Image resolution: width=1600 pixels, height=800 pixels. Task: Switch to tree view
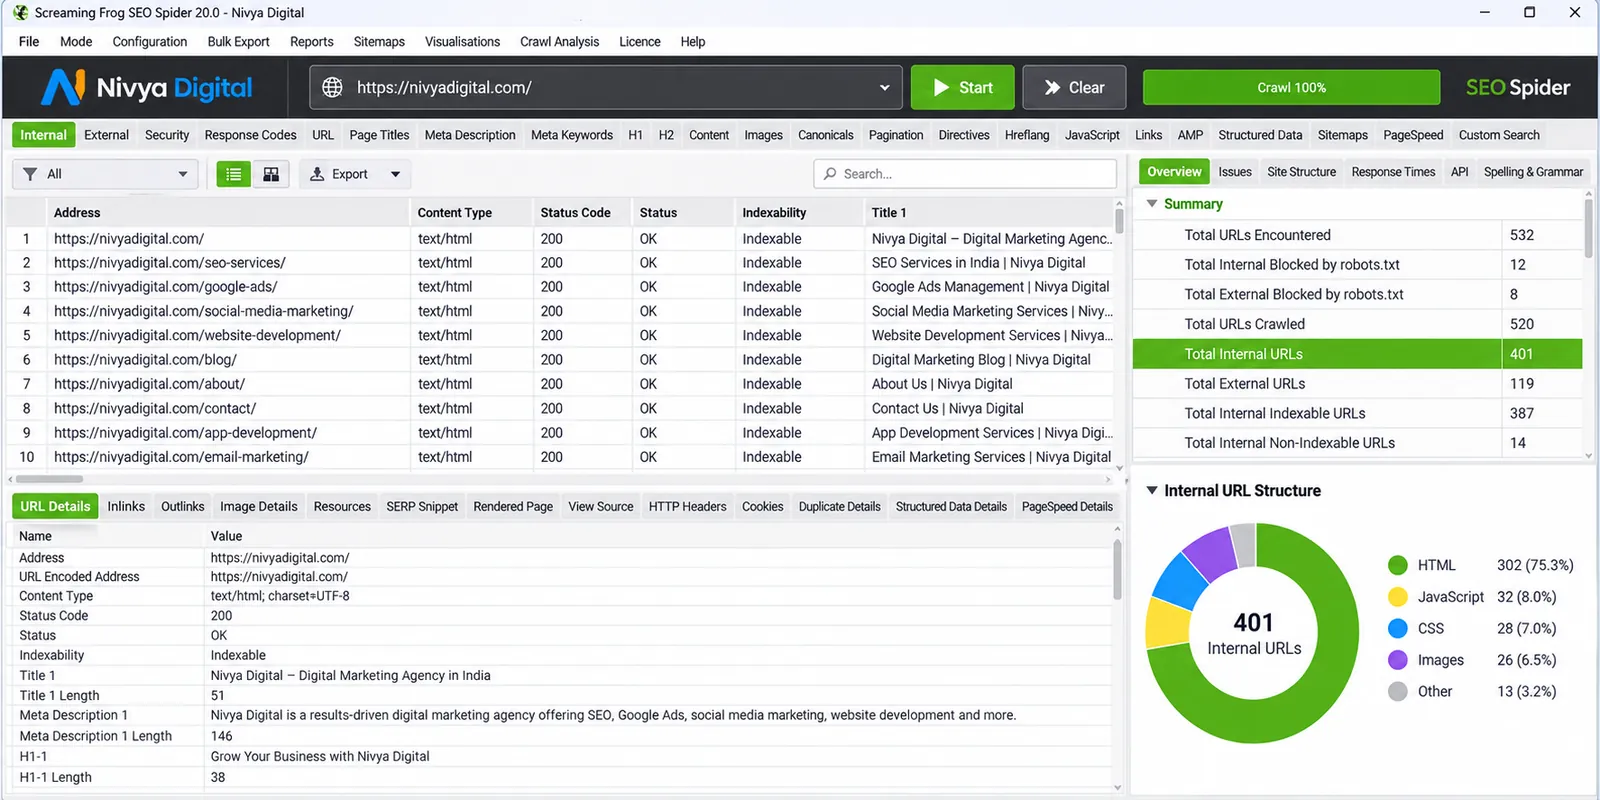(x=271, y=174)
